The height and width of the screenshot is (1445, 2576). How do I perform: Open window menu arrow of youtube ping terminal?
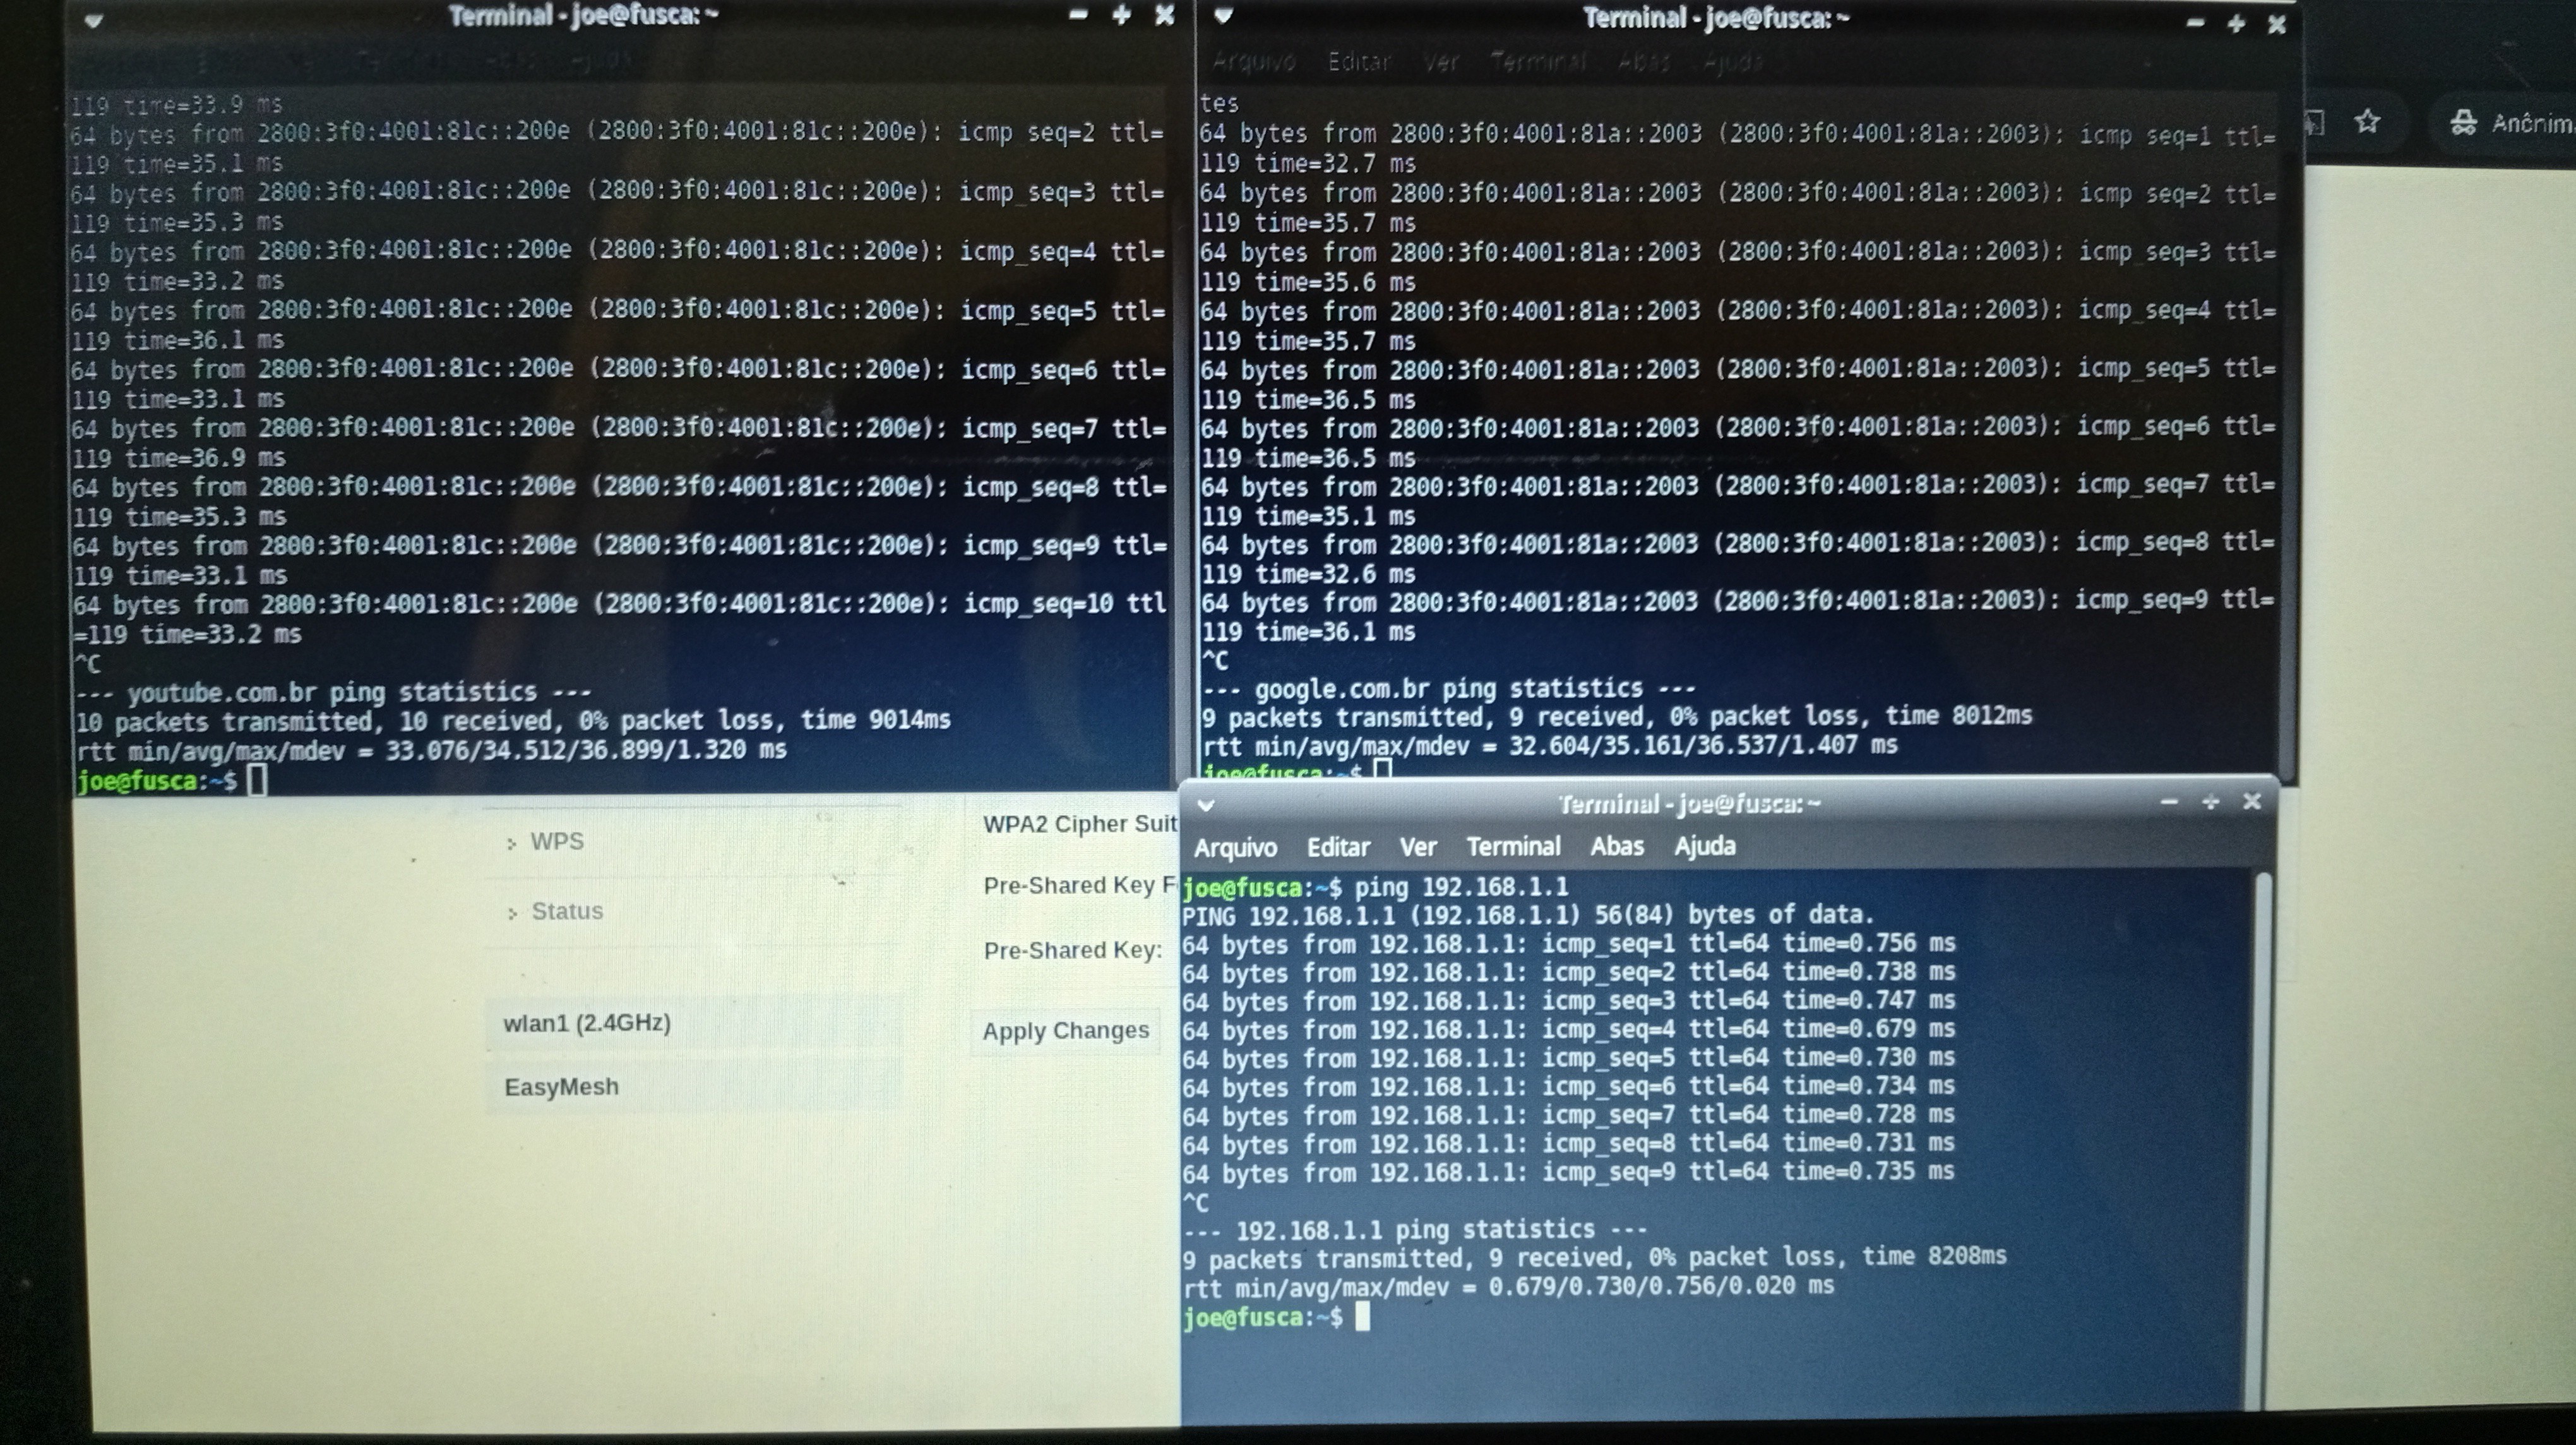pos(93,19)
